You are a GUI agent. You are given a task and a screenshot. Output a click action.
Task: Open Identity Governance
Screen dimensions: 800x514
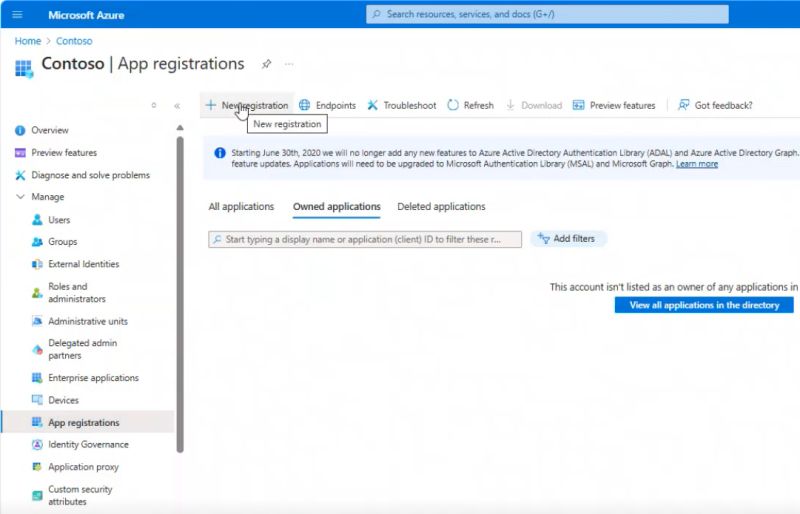pos(88,445)
